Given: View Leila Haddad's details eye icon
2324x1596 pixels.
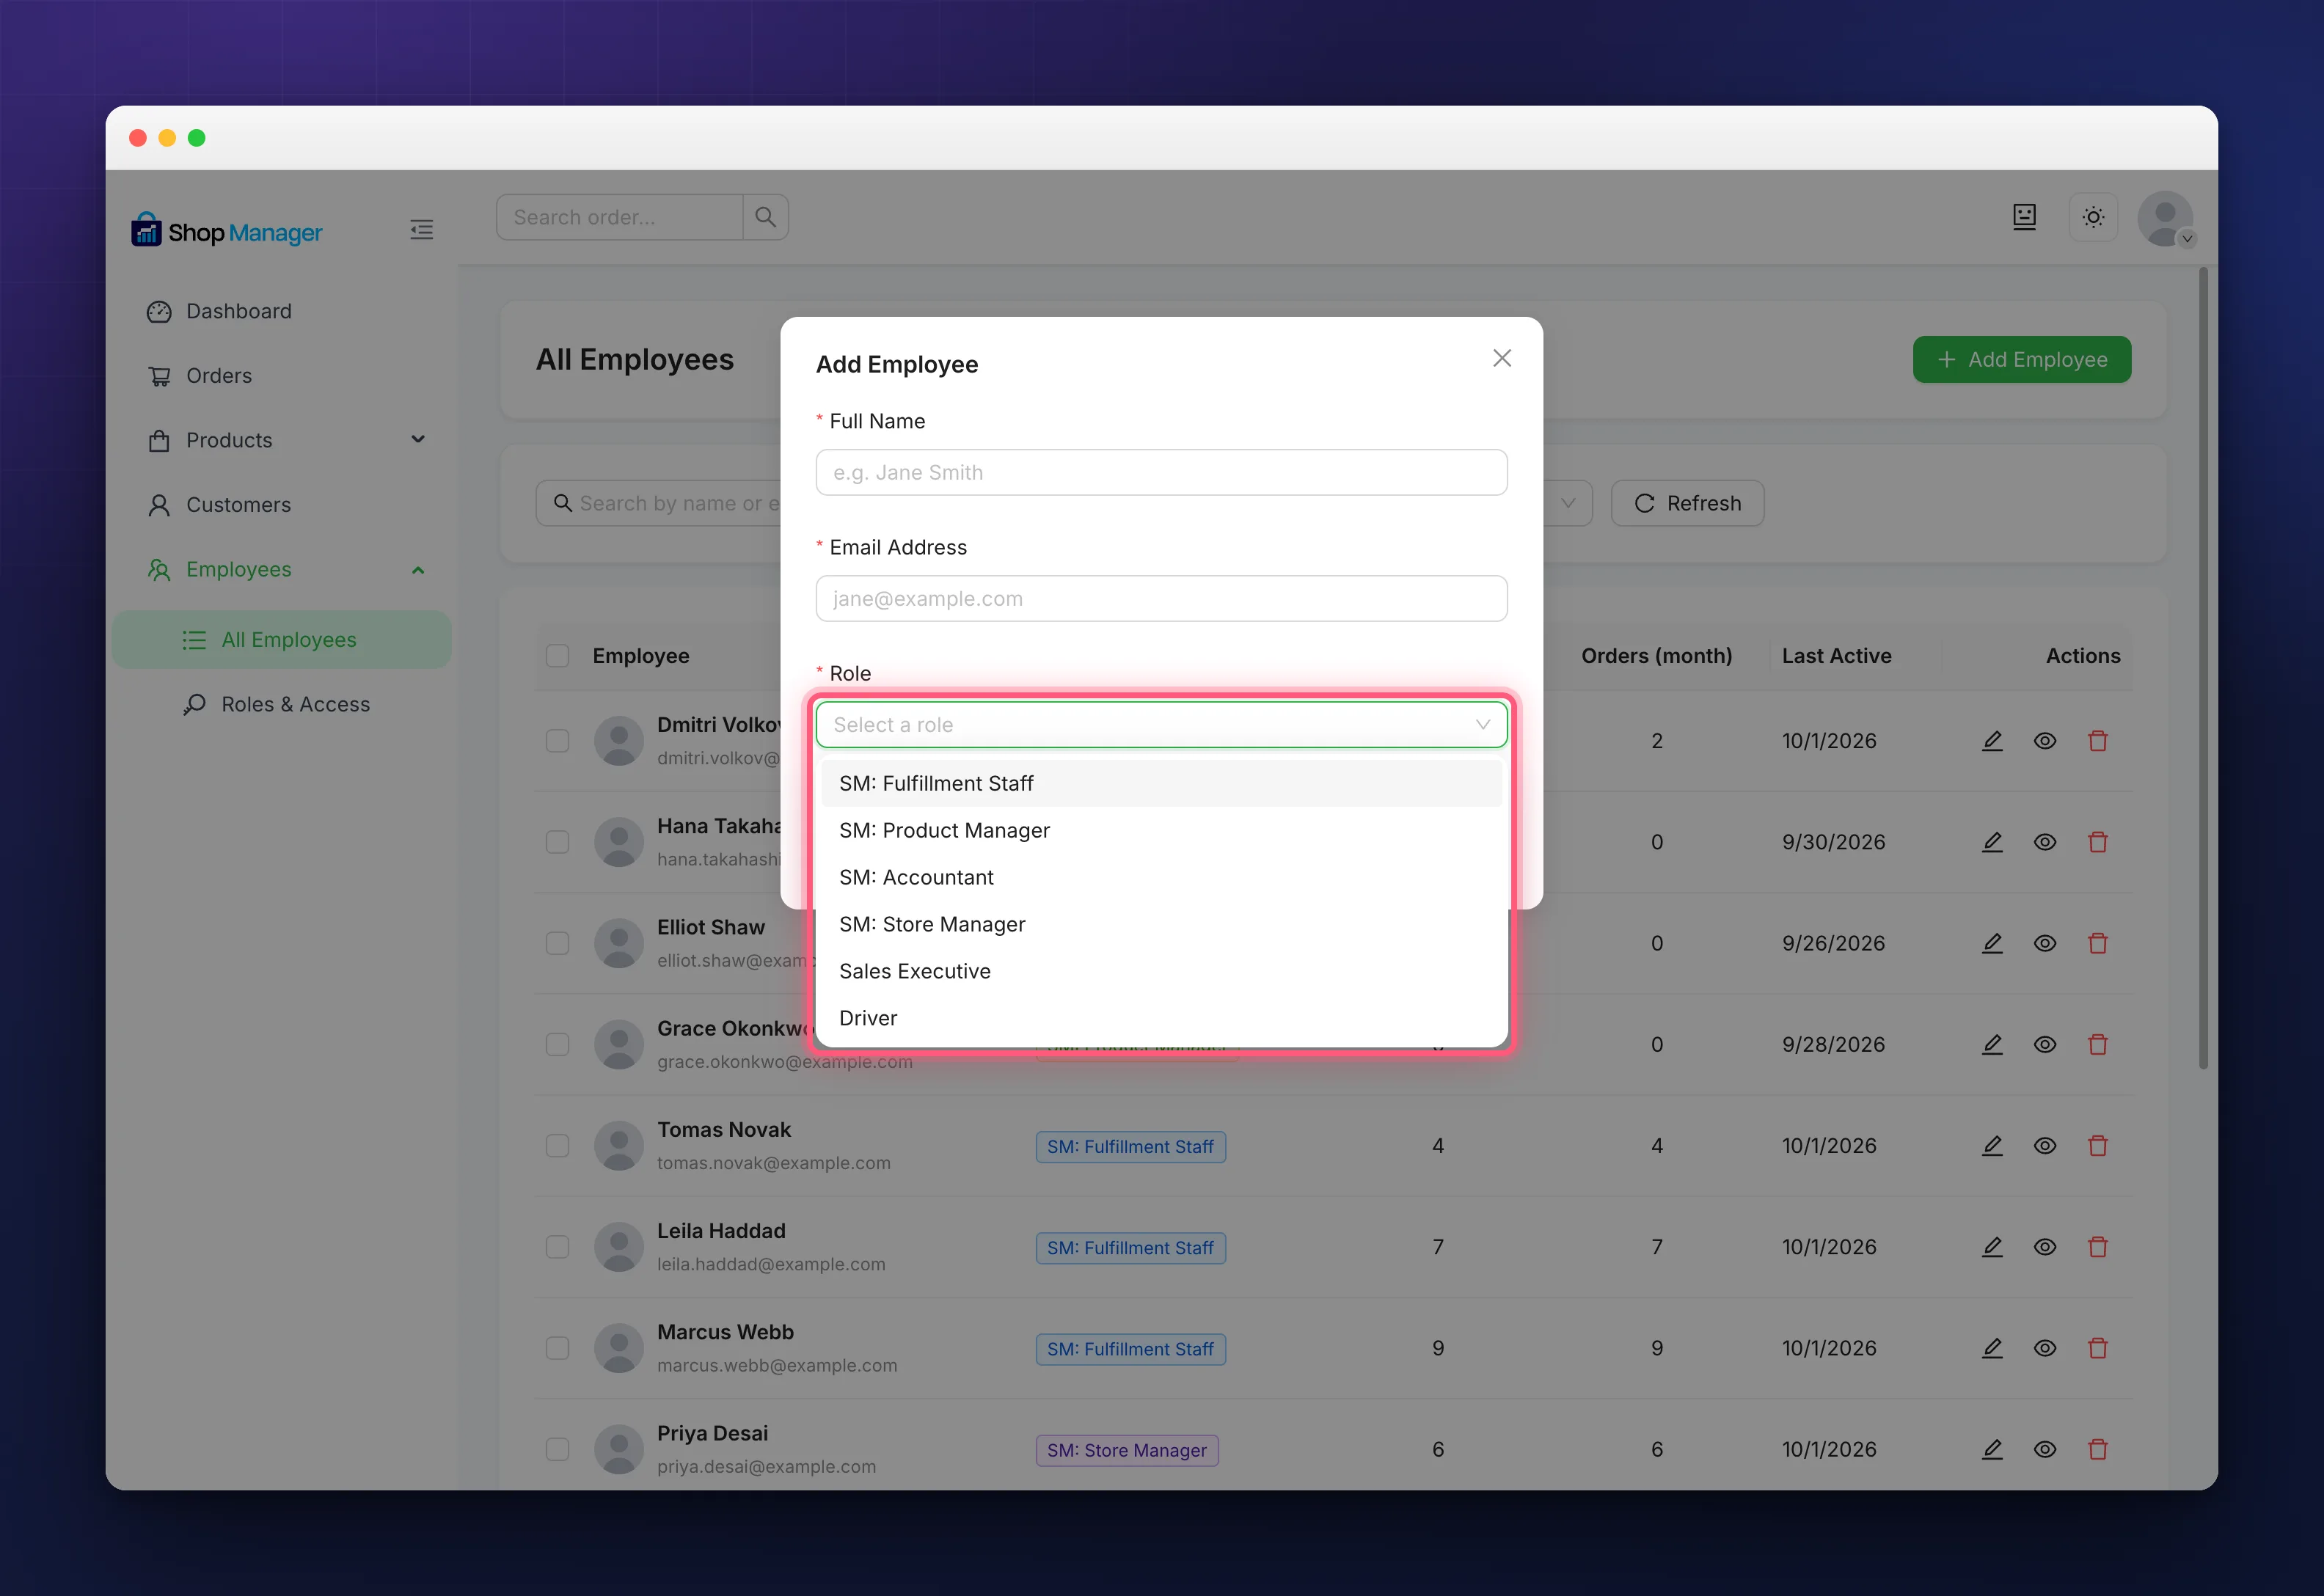Looking at the screenshot, I should pyautogui.click(x=2045, y=1247).
